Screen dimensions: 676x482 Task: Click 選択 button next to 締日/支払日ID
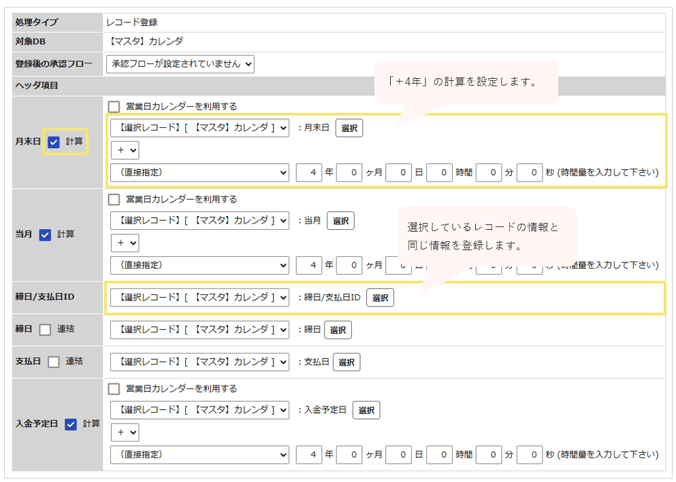click(x=380, y=297)
